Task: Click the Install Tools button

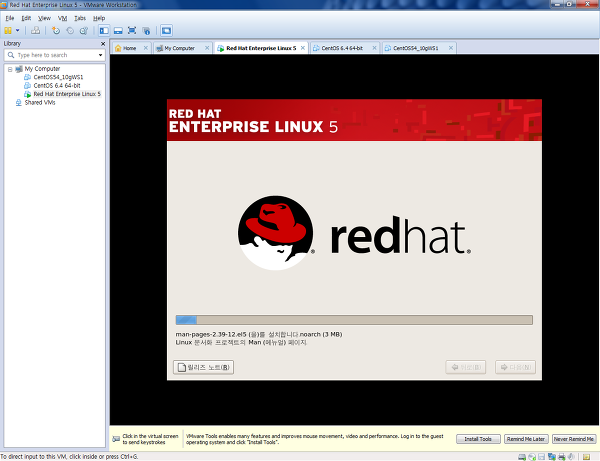Action: [x=478, y=439]
